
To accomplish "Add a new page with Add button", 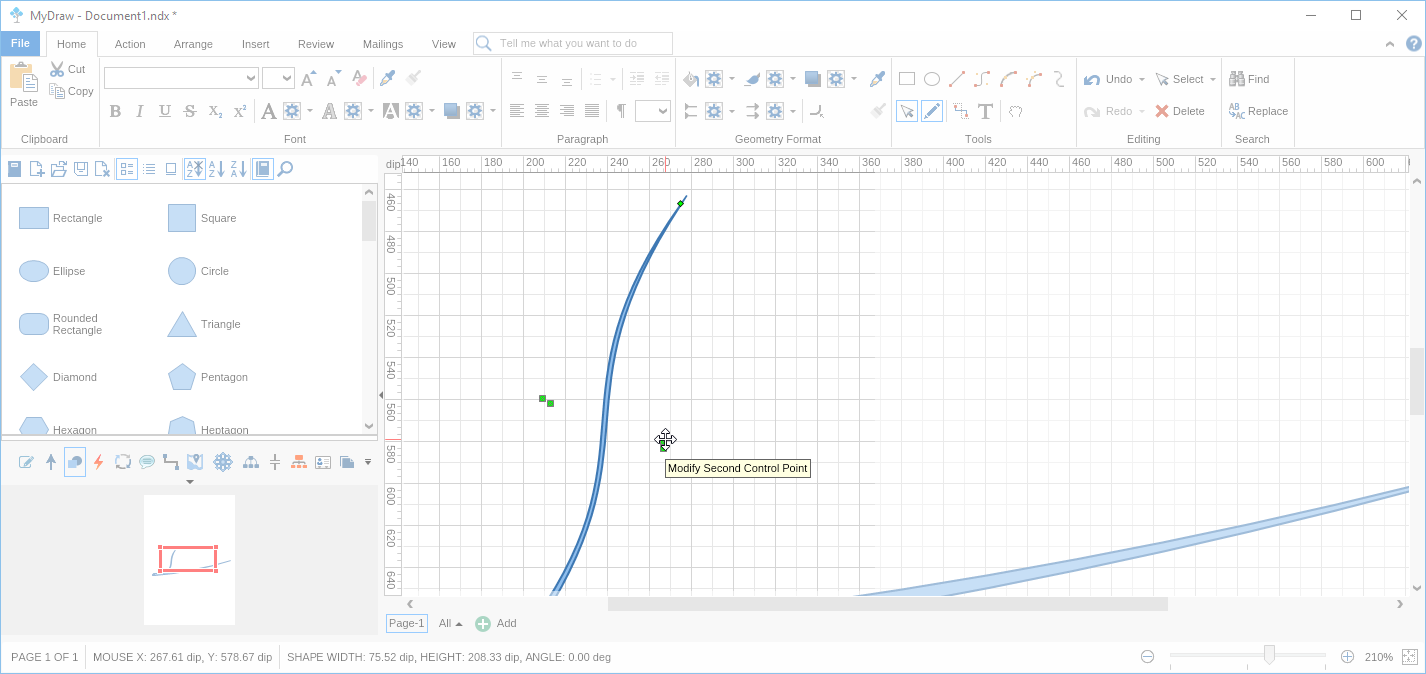I will click(496, 624).
